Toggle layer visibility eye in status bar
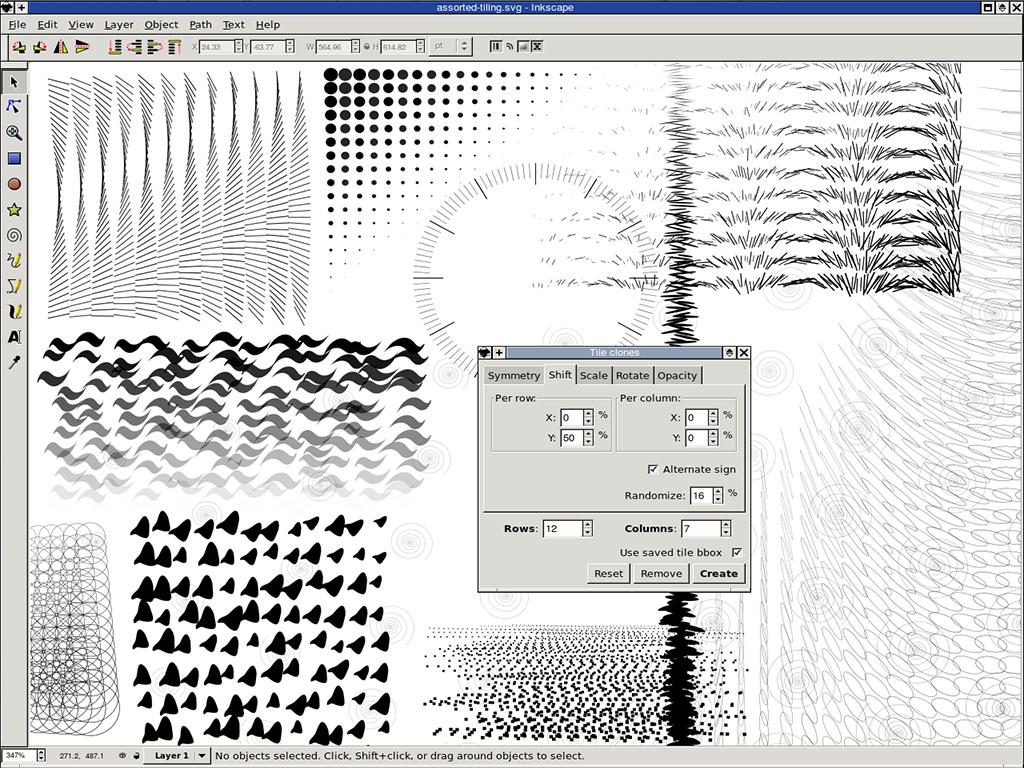The height and width of the screenshot is (768, 1024). click(x=122, y=756)
